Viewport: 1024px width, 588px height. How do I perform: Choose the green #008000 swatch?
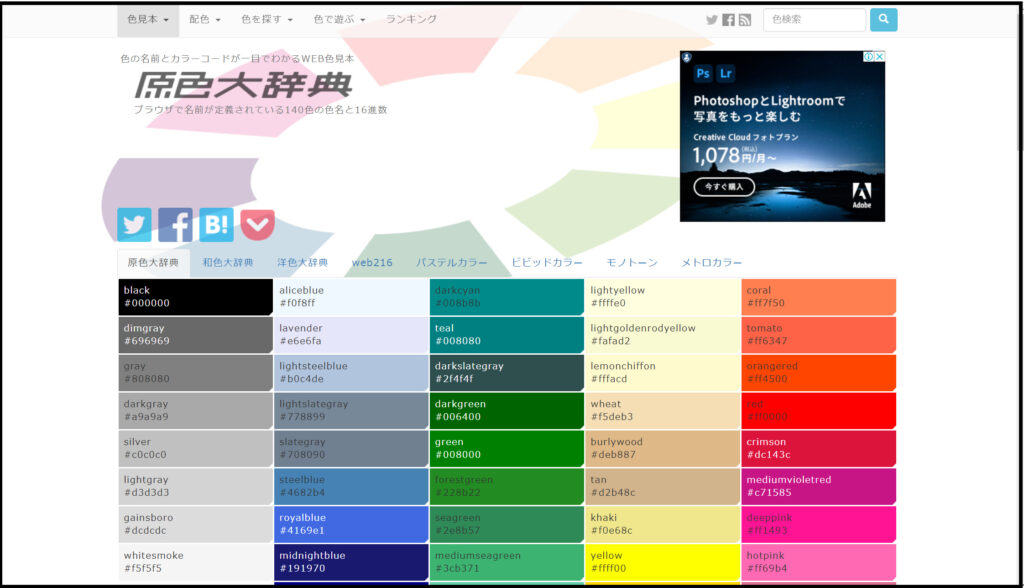pyautogui.click(x=507, y=449)
